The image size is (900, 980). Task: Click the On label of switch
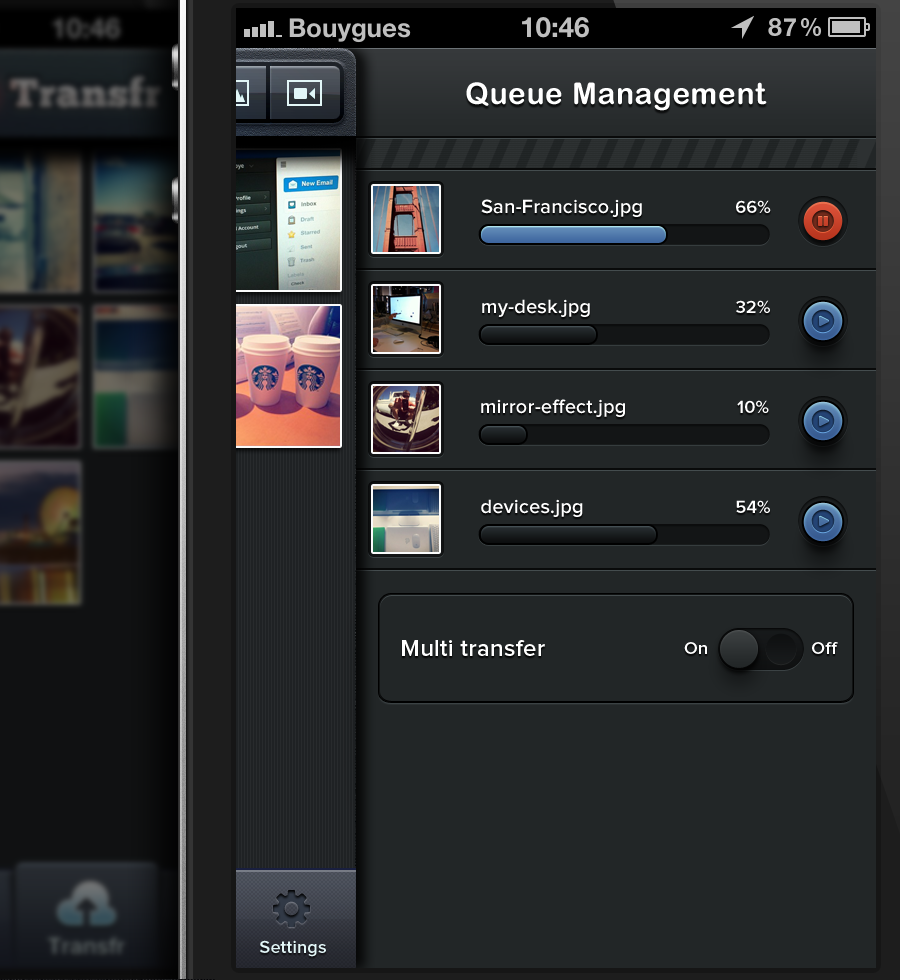(x=696, y=649)
